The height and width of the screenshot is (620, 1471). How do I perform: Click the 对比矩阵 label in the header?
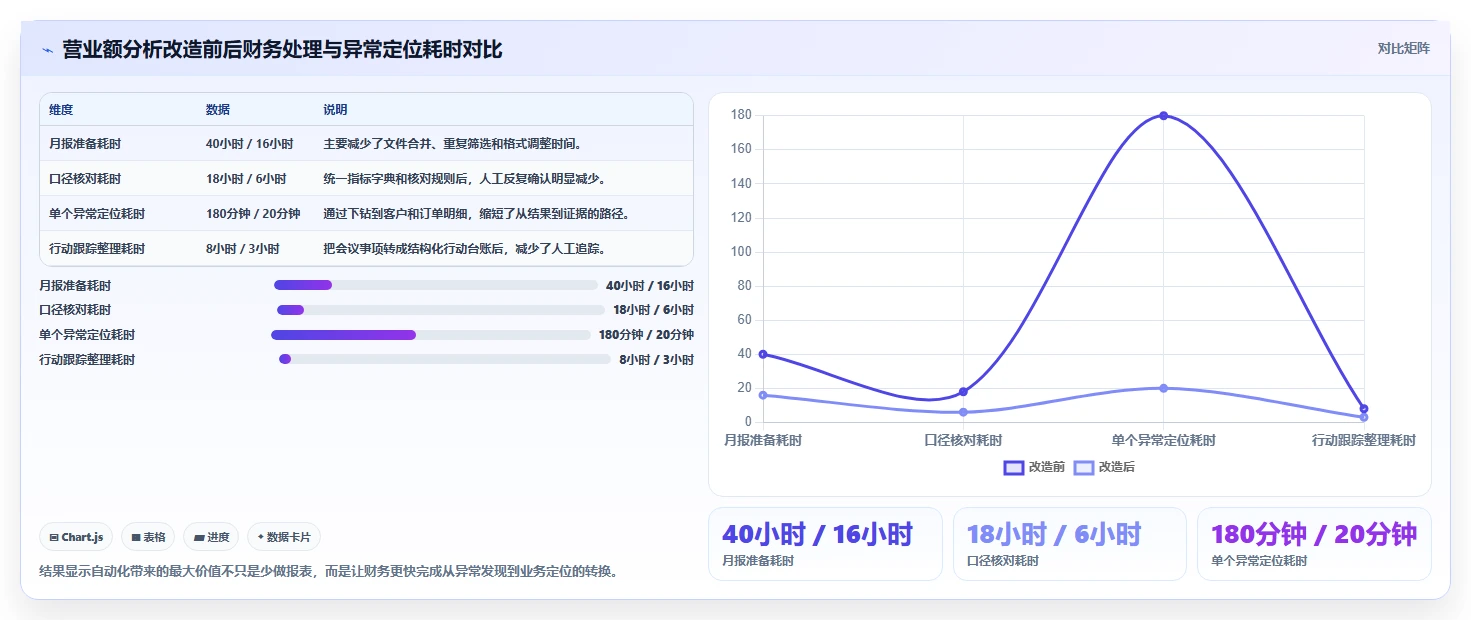pos(1403,48)
